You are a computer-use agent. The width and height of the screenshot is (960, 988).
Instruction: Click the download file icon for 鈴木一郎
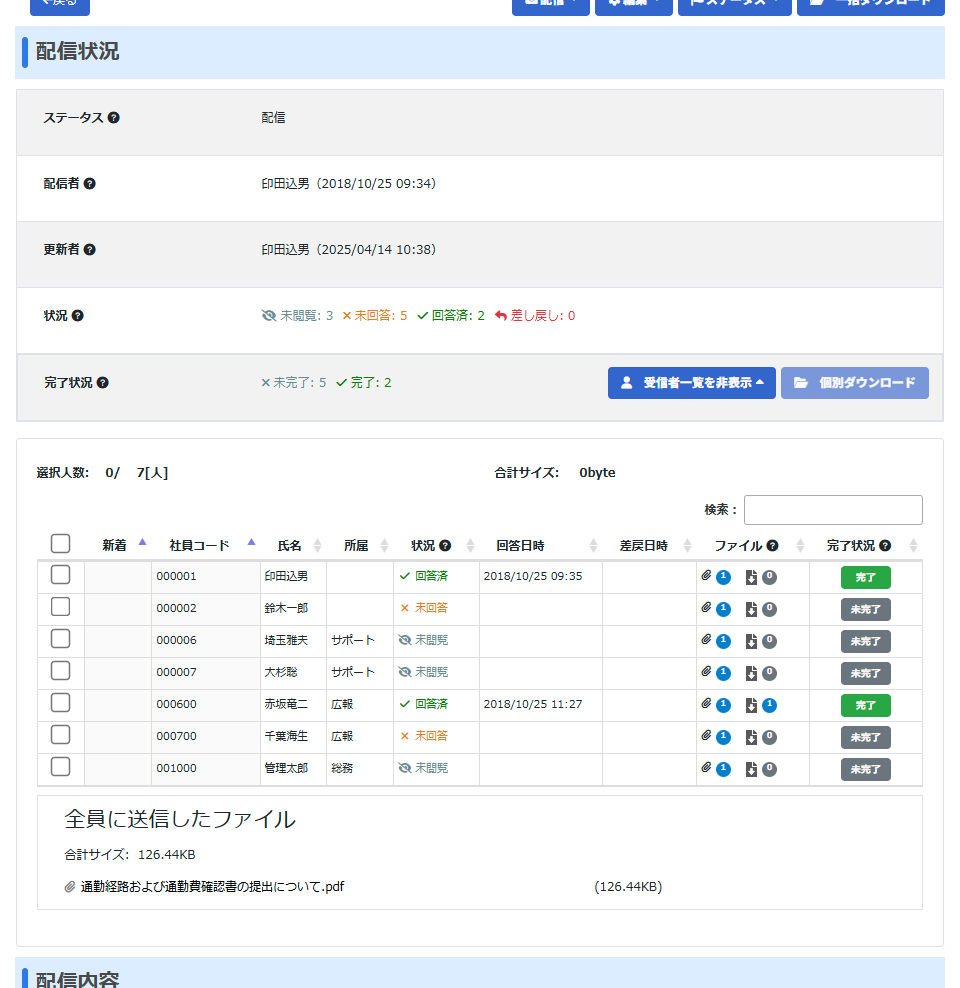pos(751,609)
